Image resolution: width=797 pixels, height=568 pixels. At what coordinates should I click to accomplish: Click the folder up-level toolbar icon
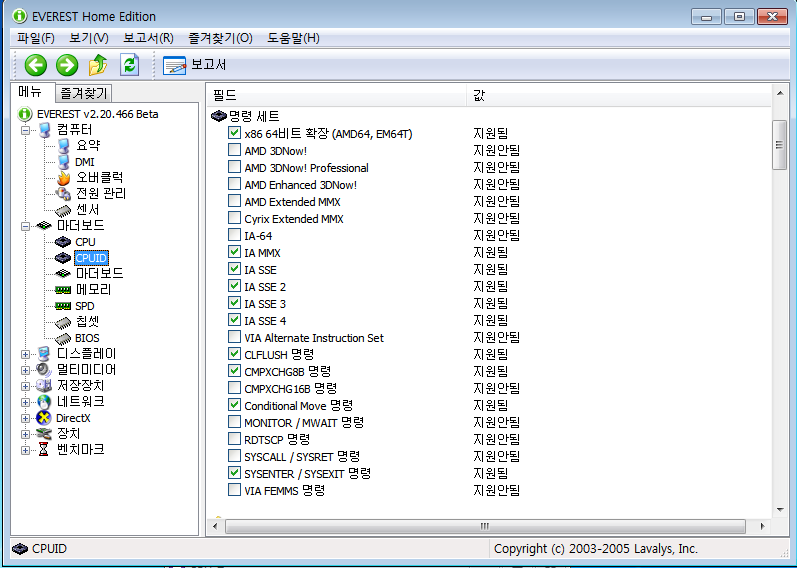98,65
